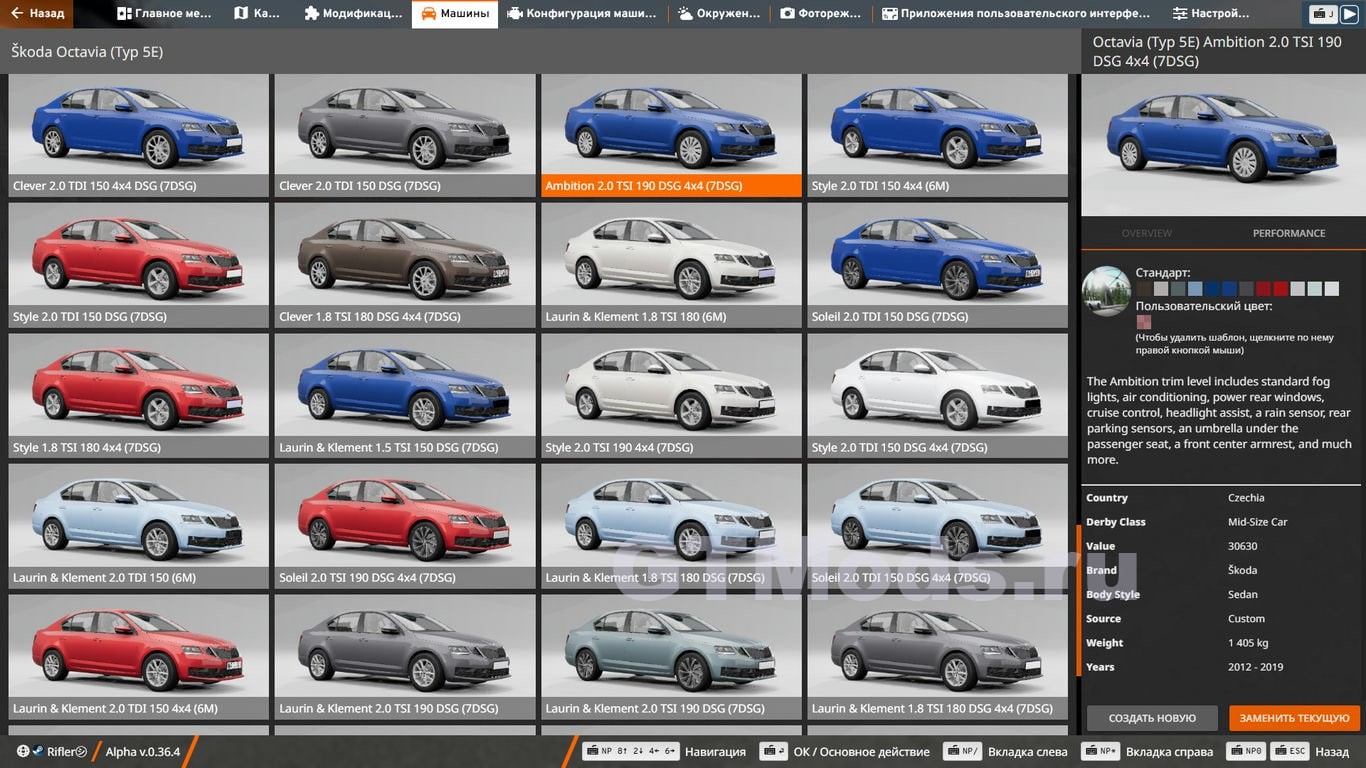Select the Машины tab
This screenshot has width=1366, height=768.
[x=455, y=14]
